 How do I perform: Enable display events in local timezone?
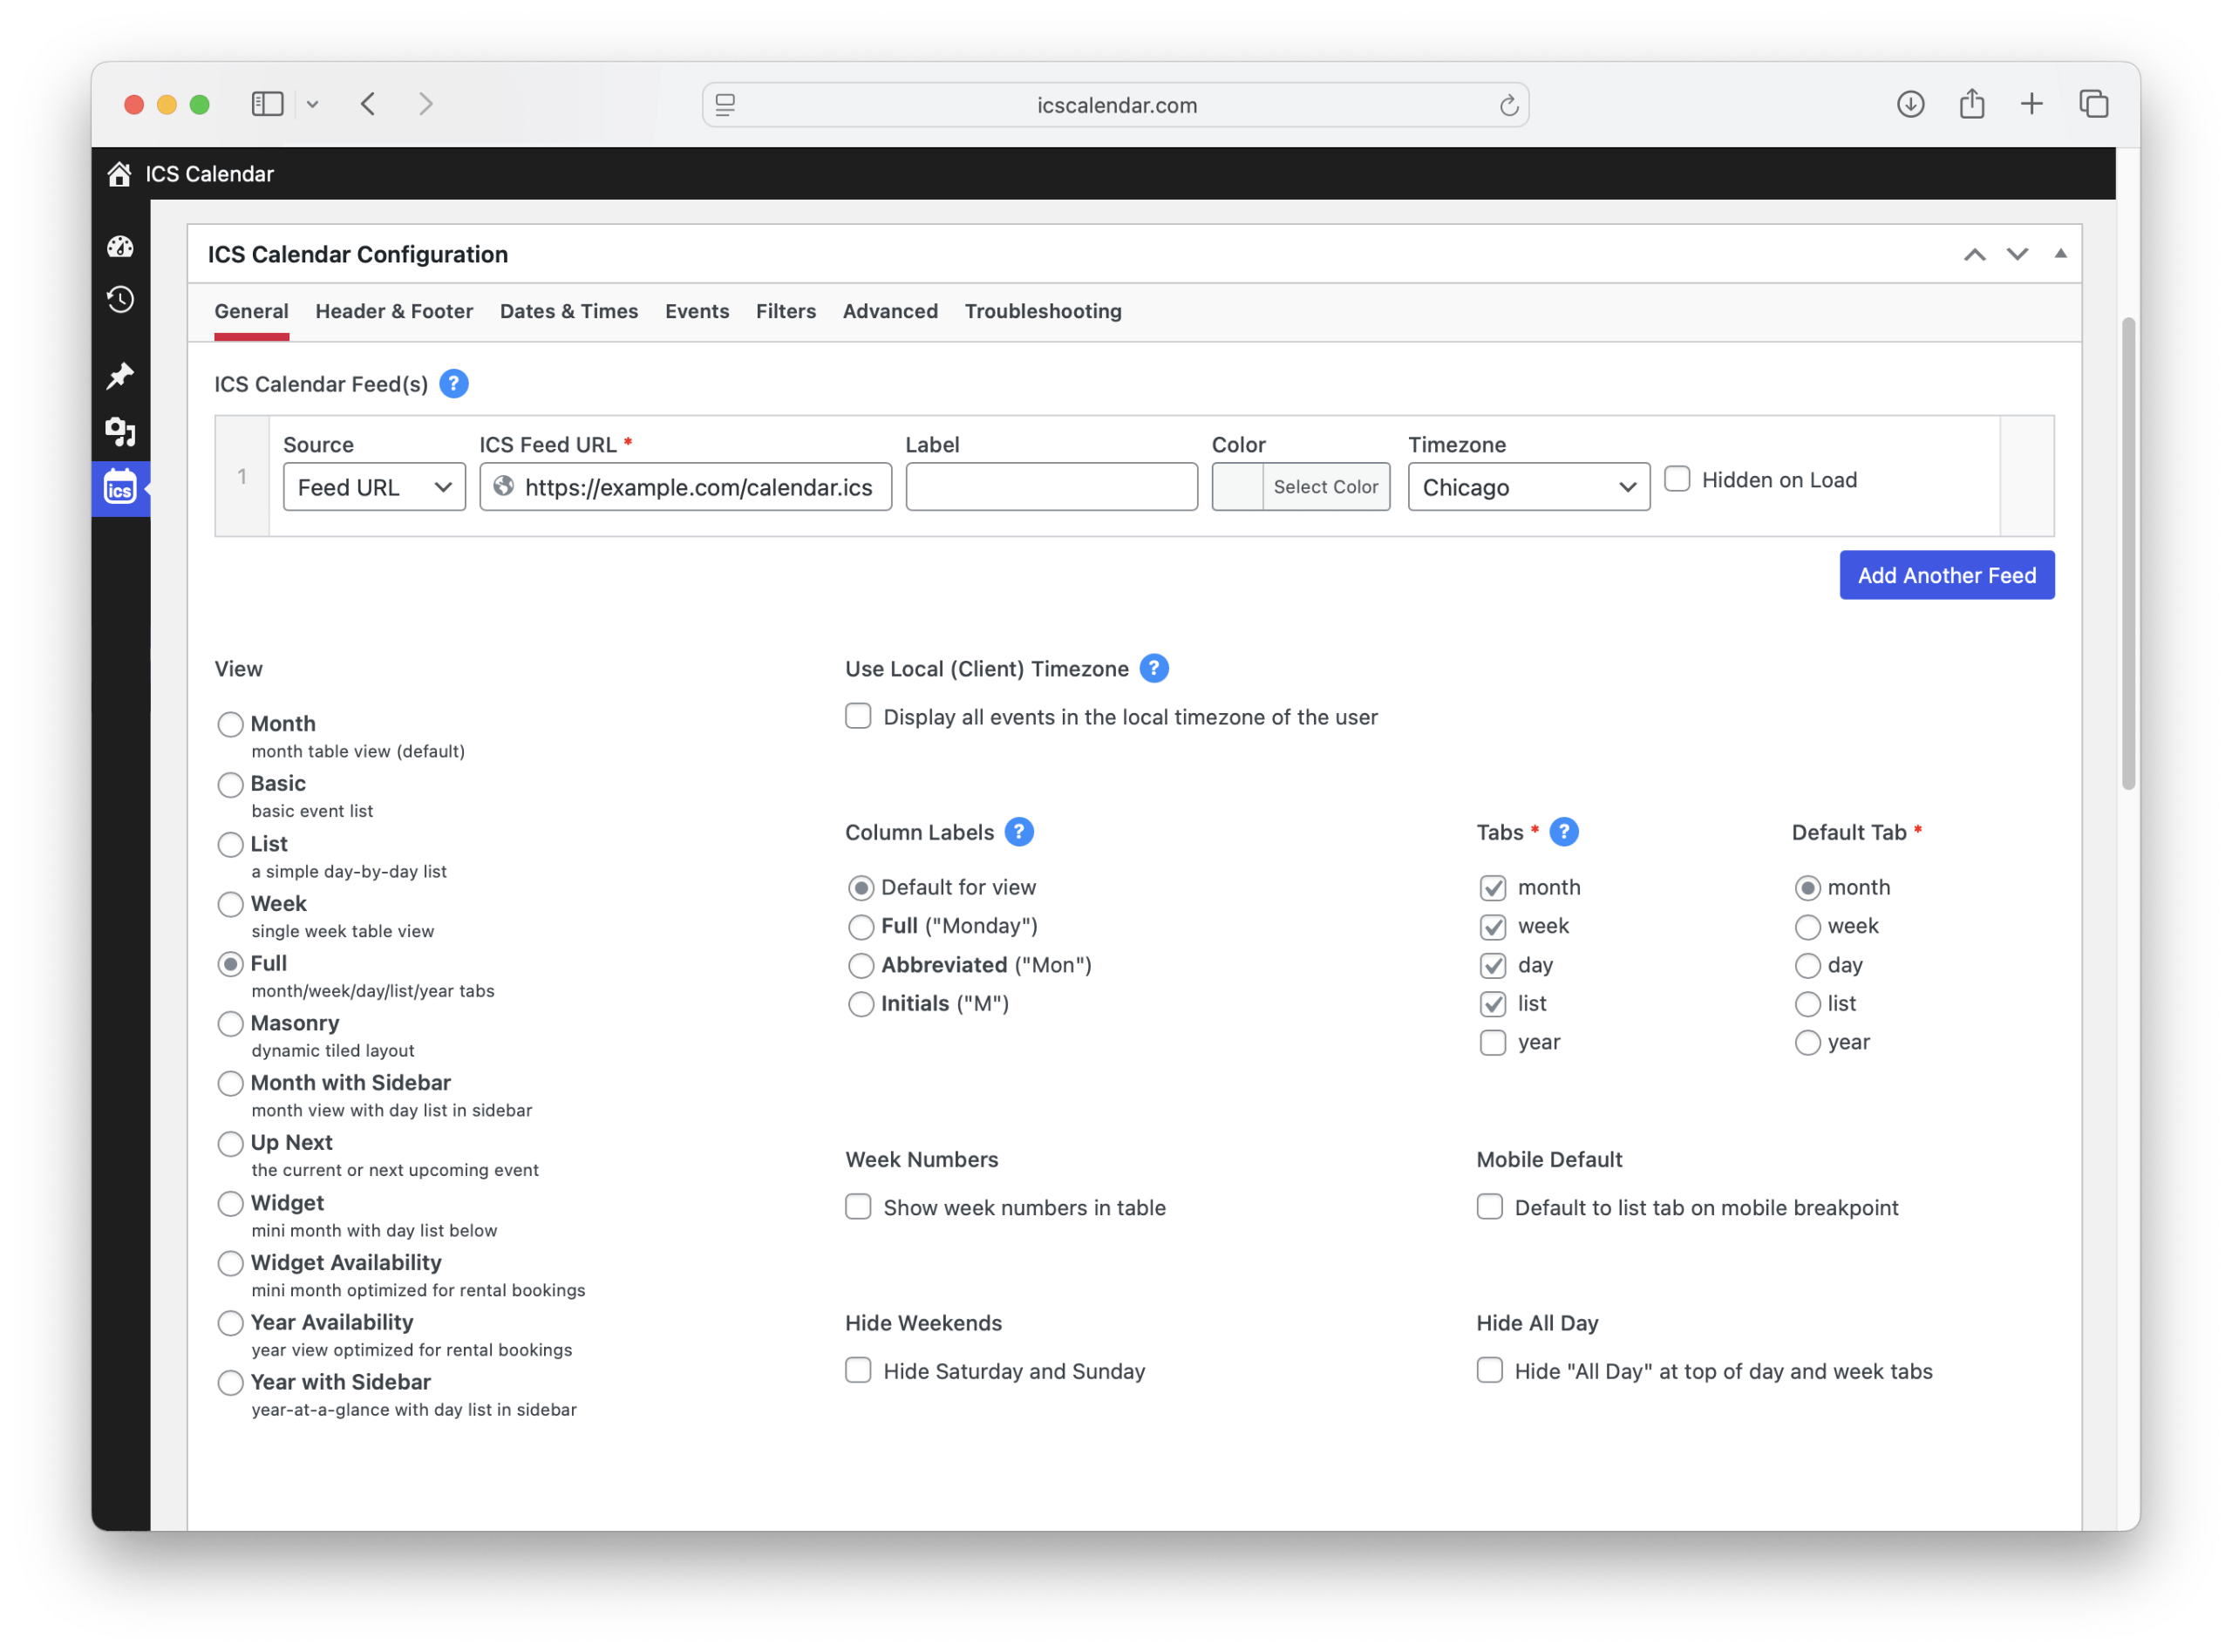tap(858, 716)
